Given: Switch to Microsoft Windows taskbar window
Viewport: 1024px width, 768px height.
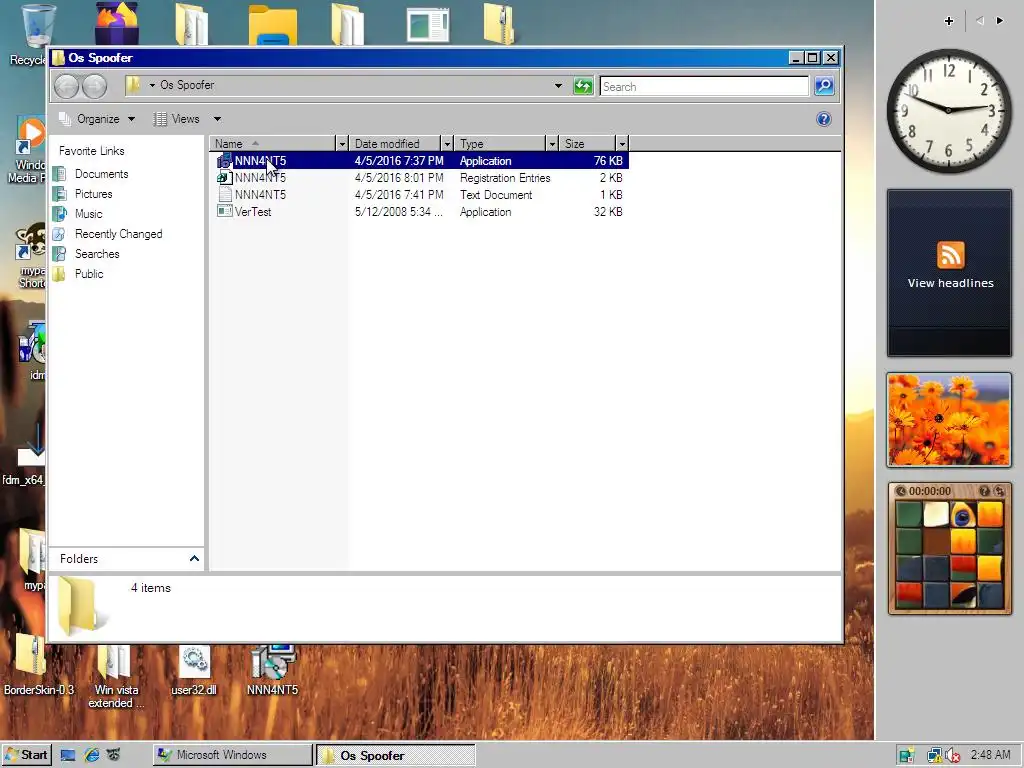Looking at the screenshot, I should click(233, 755).
